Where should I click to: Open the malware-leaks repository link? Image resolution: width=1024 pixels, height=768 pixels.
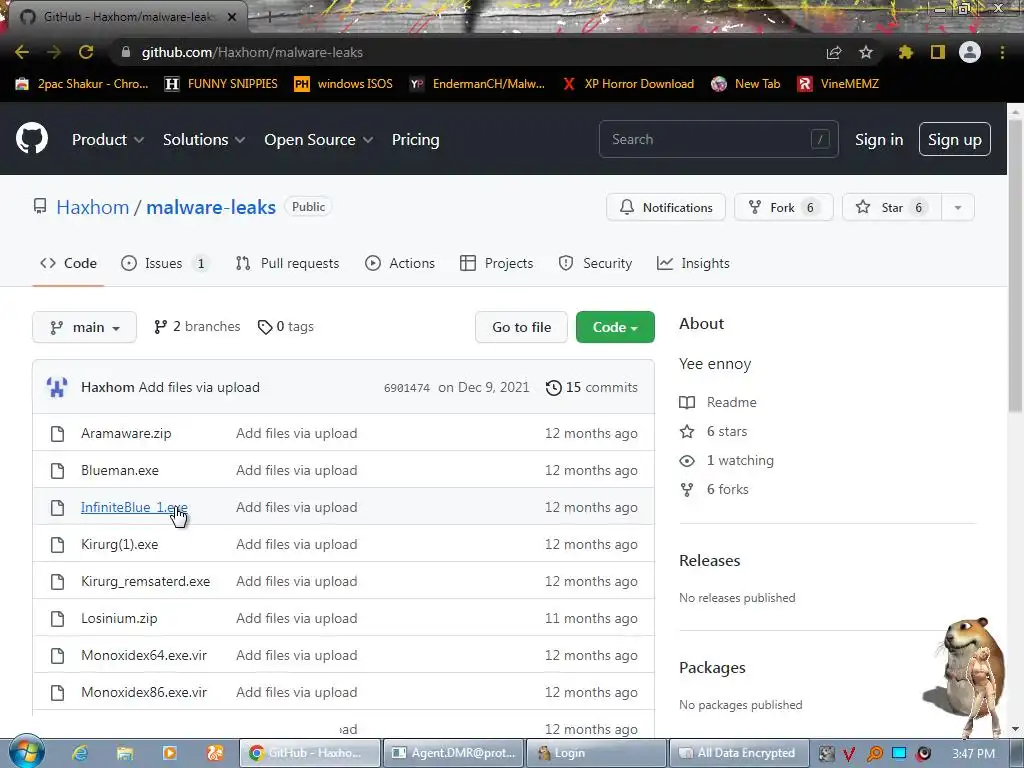(x=211, y=207)
